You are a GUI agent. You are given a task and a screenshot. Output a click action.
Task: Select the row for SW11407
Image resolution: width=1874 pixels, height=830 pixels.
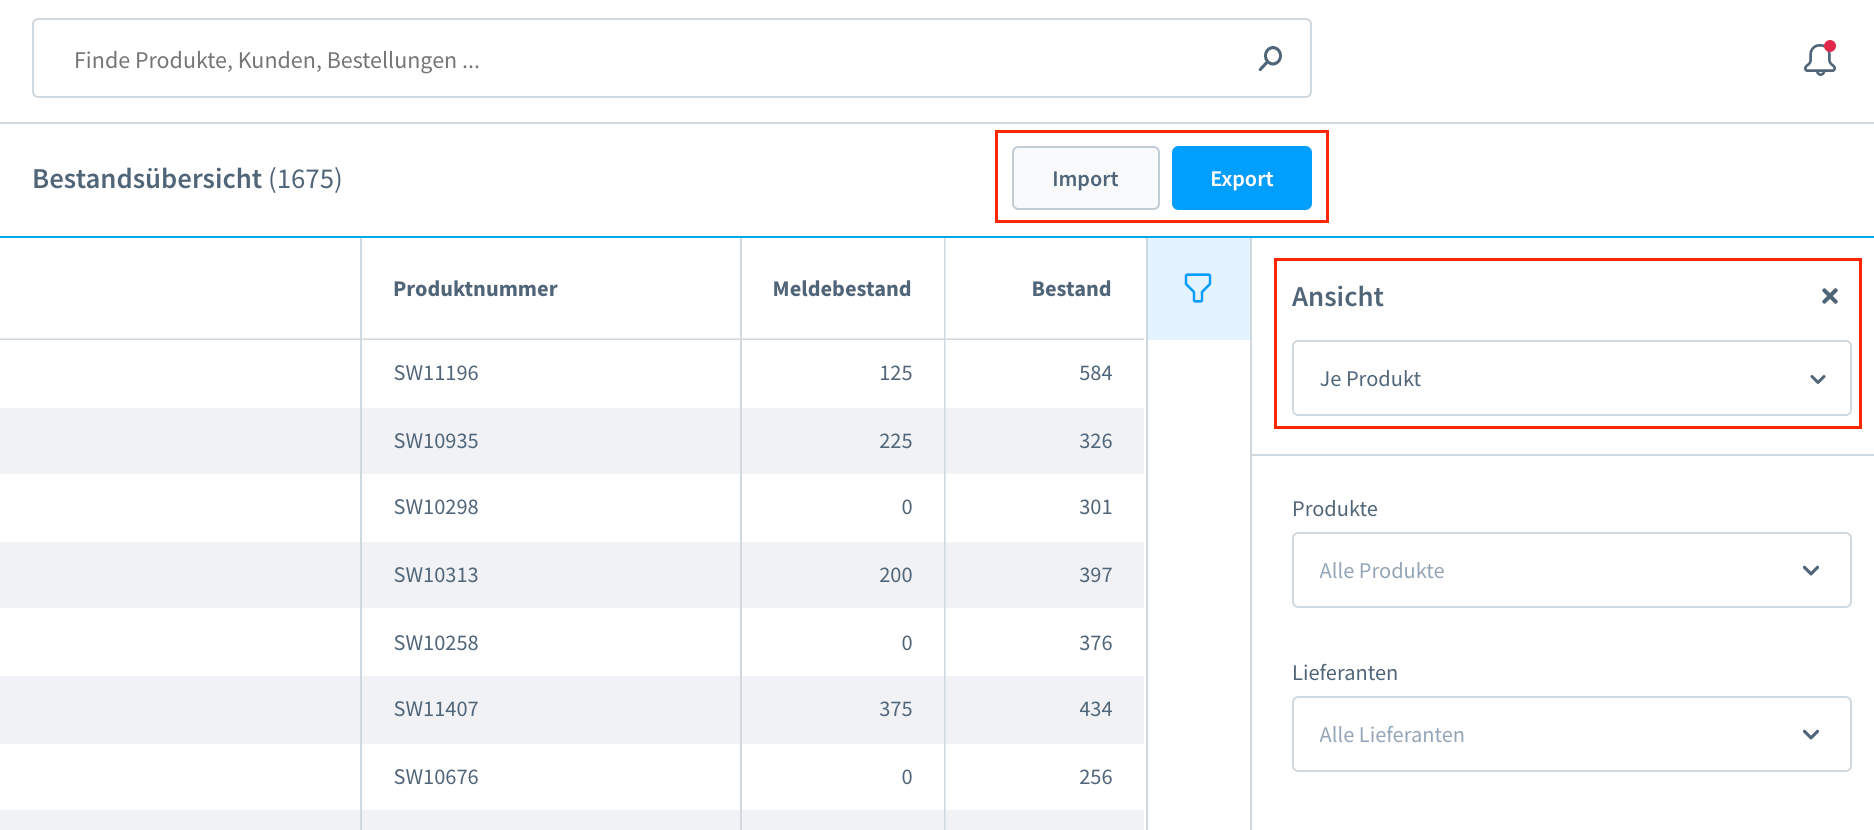(x=436, y=709)
